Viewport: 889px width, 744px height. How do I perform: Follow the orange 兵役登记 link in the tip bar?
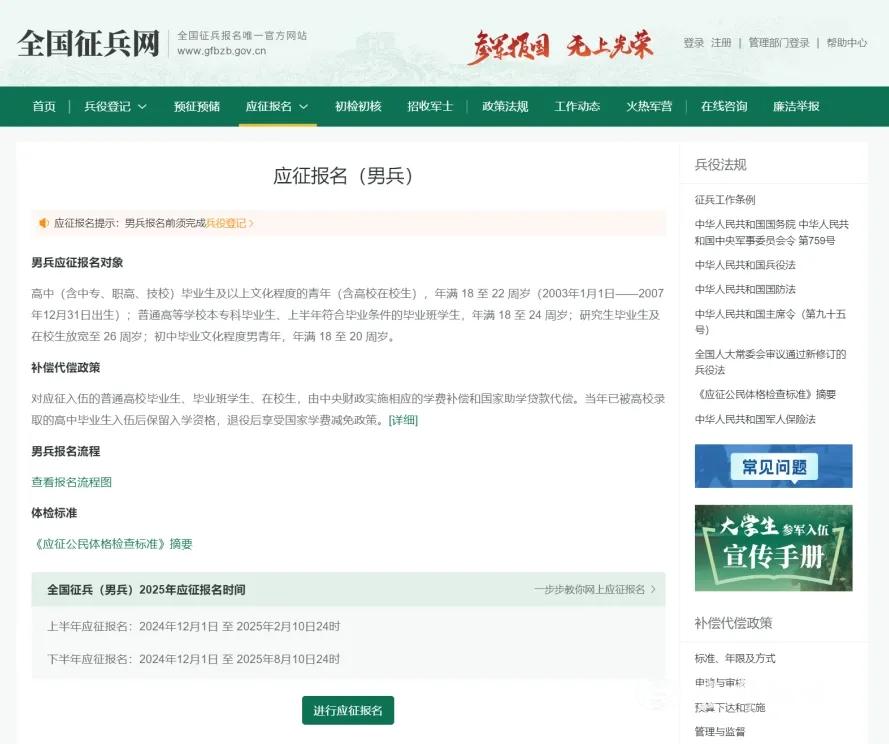[229, 223]
